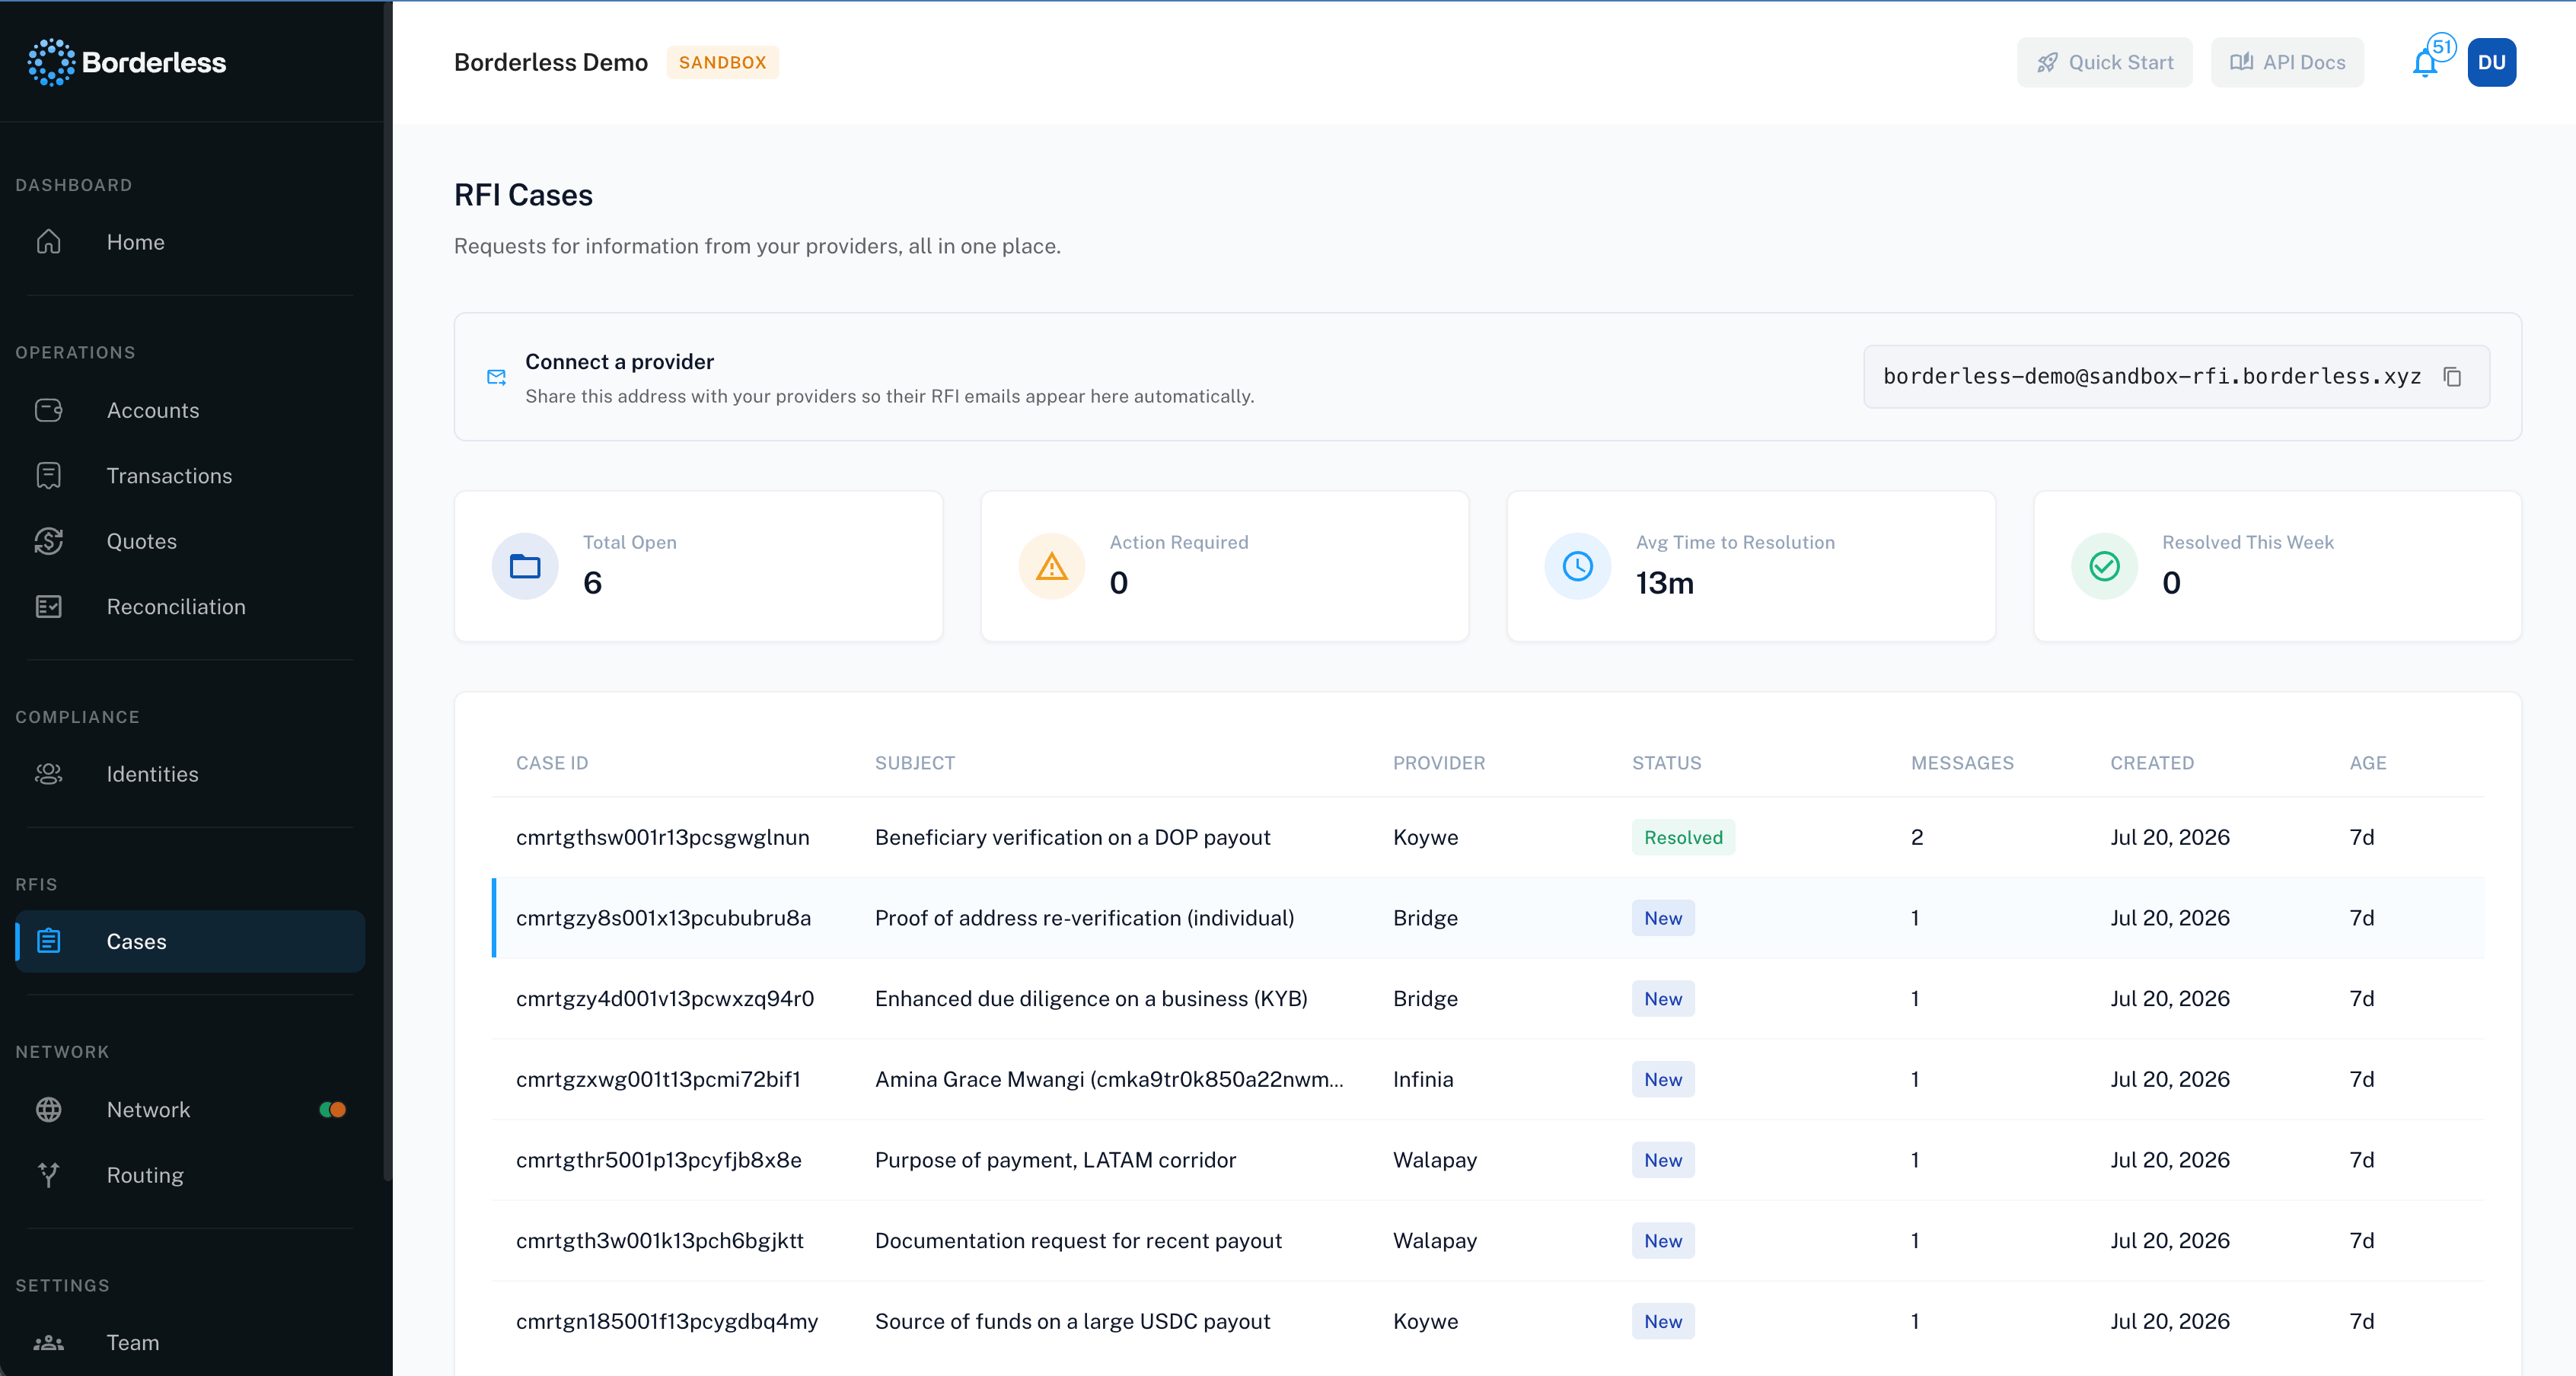Open Routing under Network

(190, 1175)
